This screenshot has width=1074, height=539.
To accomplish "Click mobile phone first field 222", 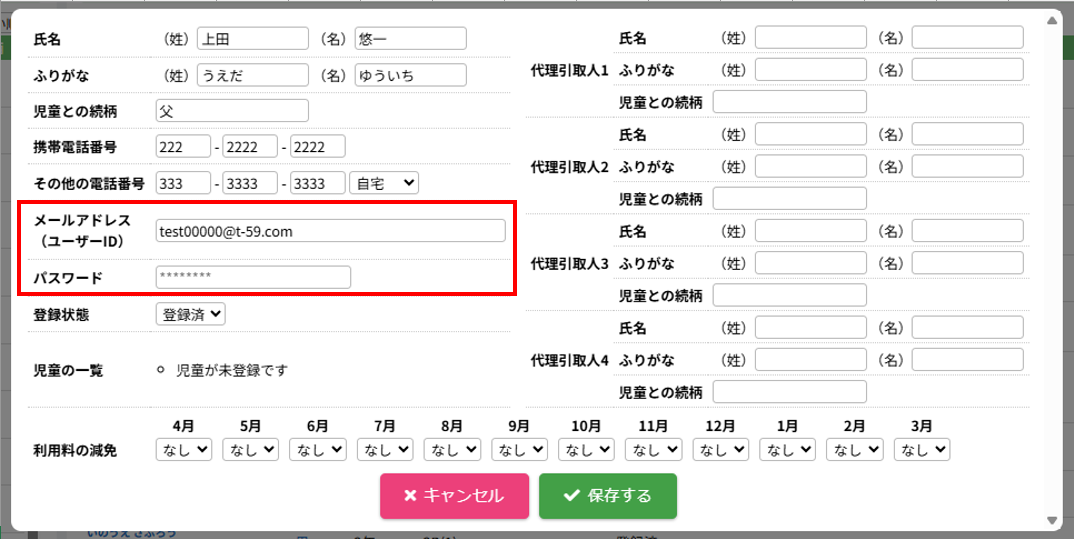I will point(183,147).
